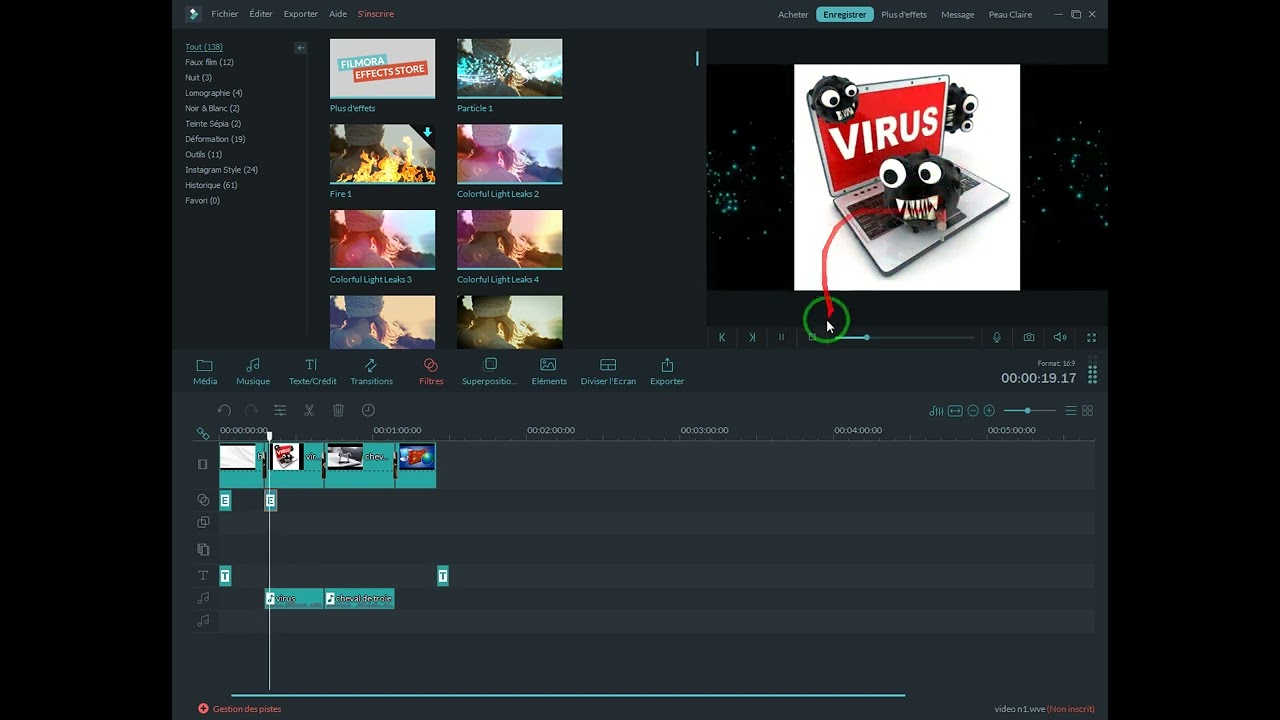Select the Noir & Blanc (2) category
This screenshot has height=720, width=1280.
(x=212, y=108)
